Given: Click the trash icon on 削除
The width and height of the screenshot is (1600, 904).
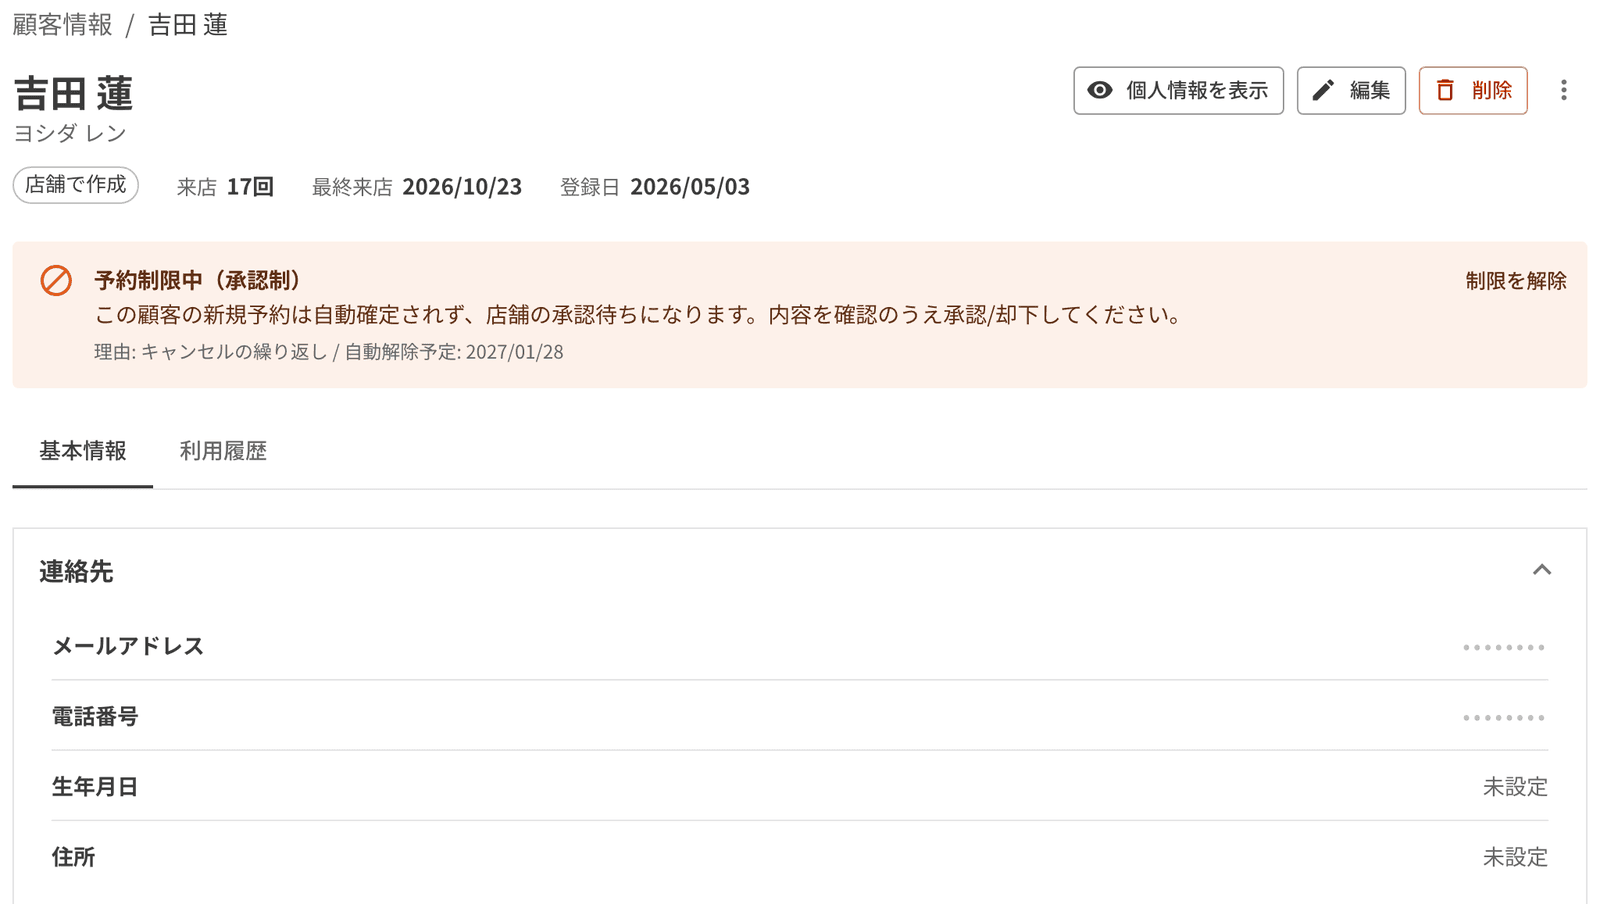Looking at the screenshot, I should pos(1445,90).
